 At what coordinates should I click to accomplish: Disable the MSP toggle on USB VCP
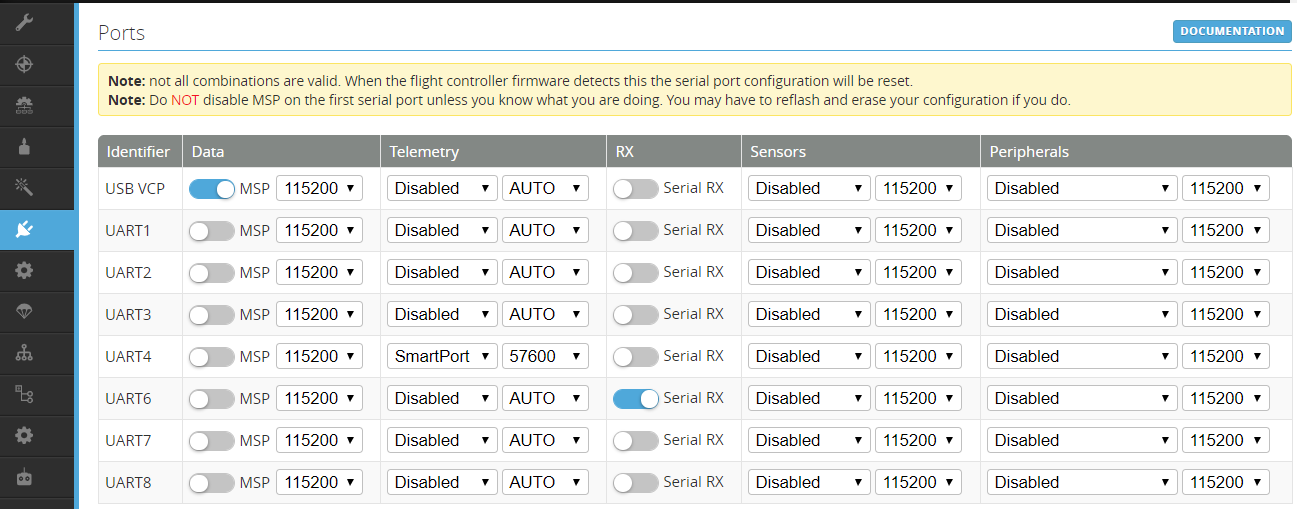pos(211,188)
